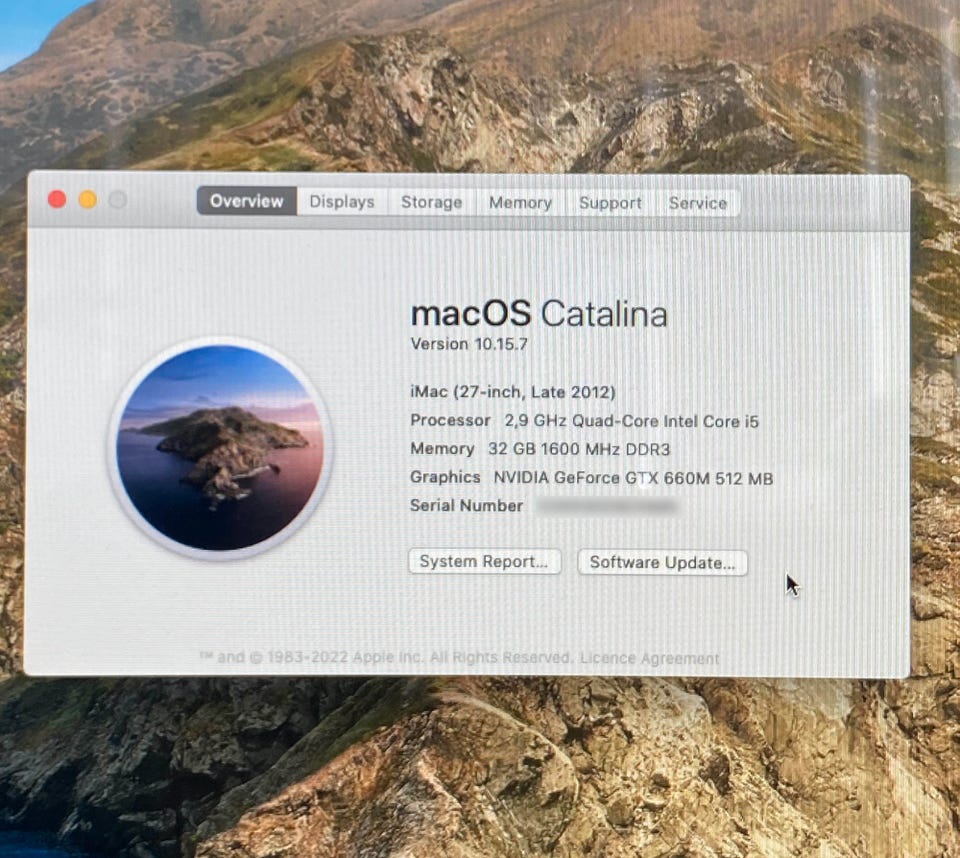Select the Memory tab

pyautogui.click(x=520, y=203)
